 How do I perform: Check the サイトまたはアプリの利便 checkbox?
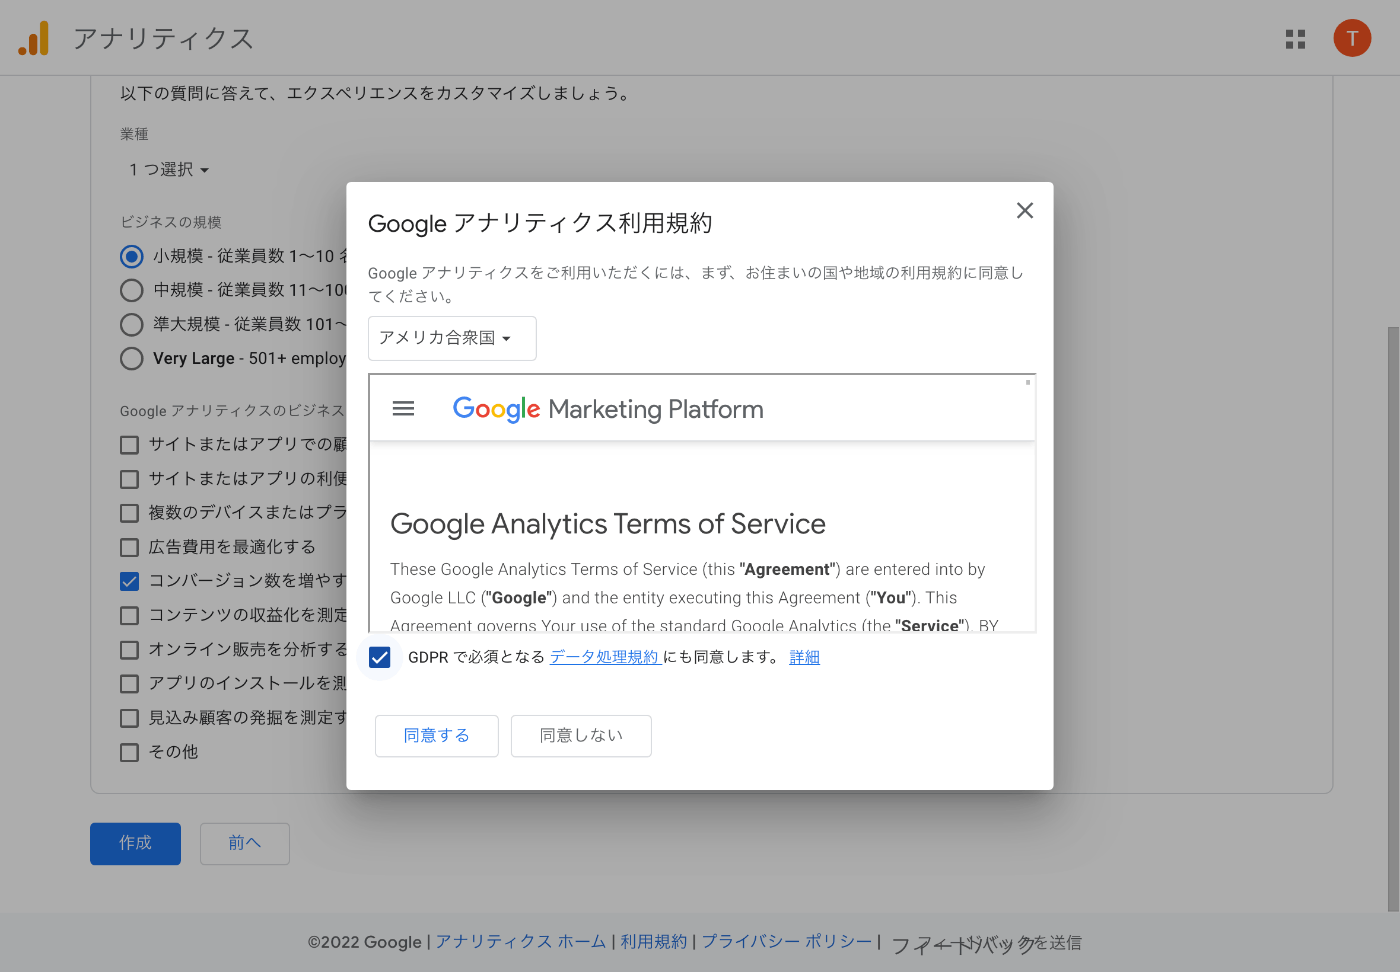(x=129, y=479)
